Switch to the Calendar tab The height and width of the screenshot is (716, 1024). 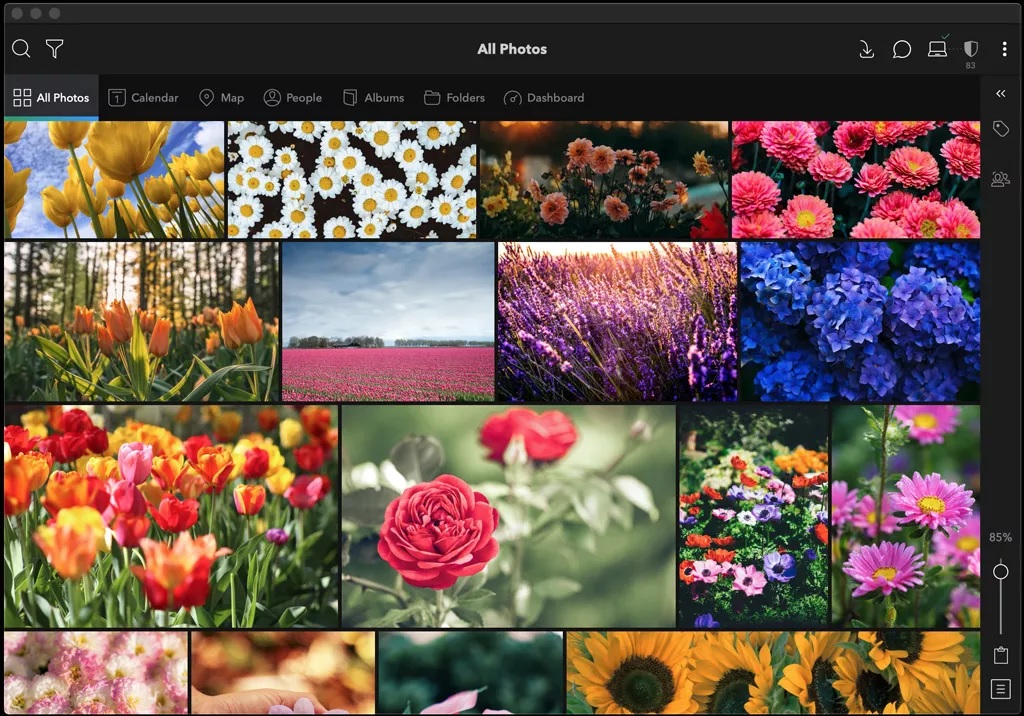(x=143, y=98)
